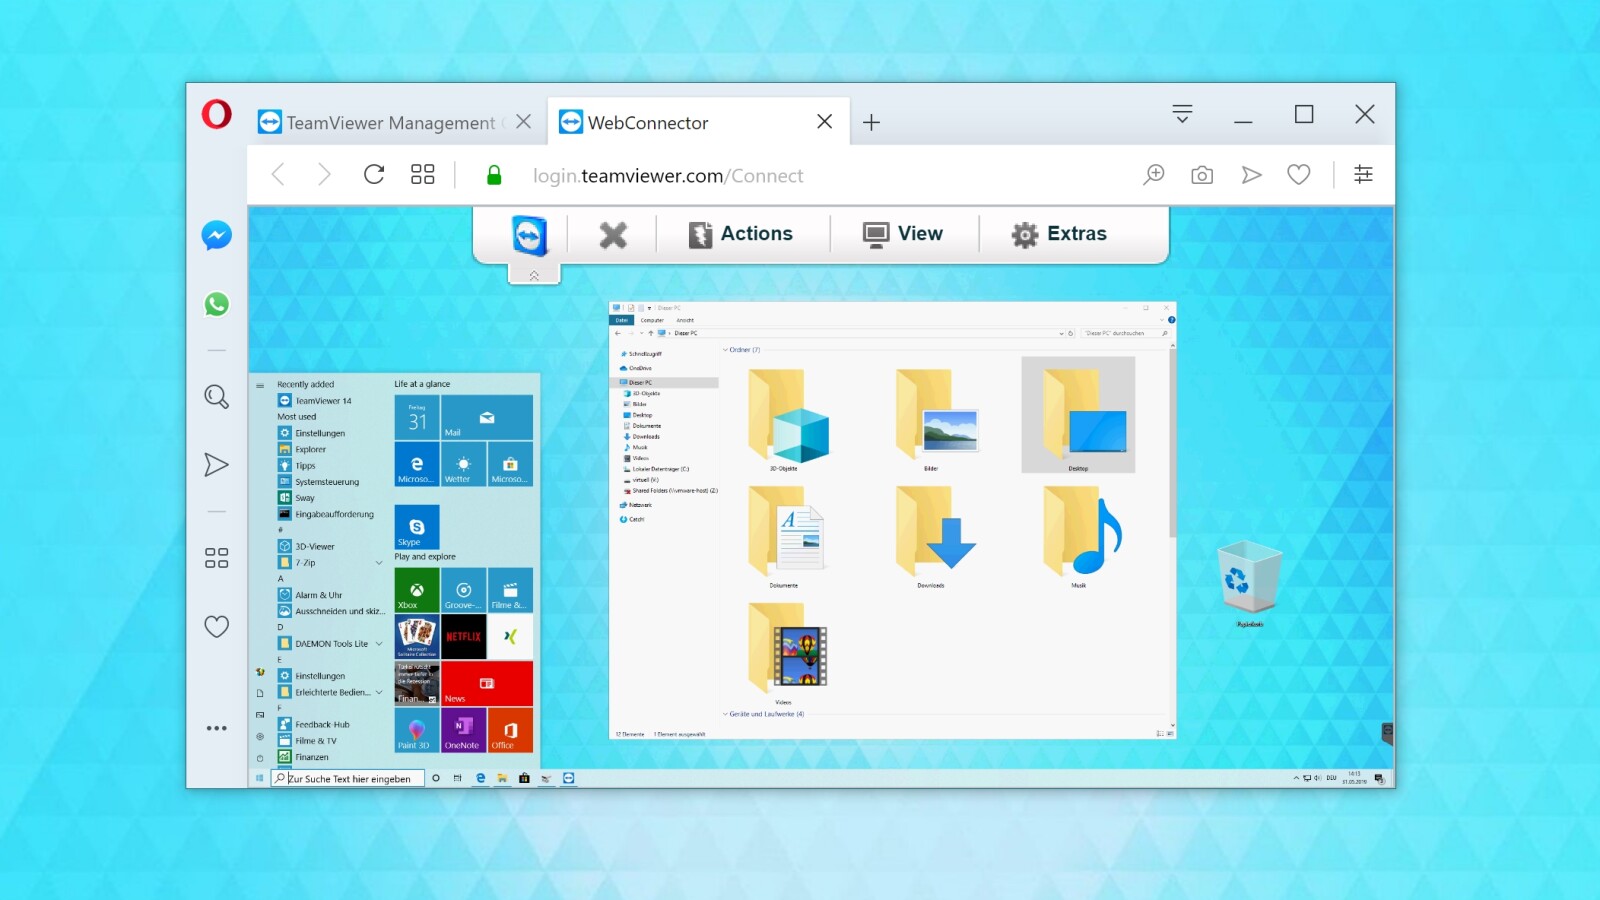Open the Office tile in Start menu
Image resolution: width=1600 pixels, height=900 pixels.
510,730
